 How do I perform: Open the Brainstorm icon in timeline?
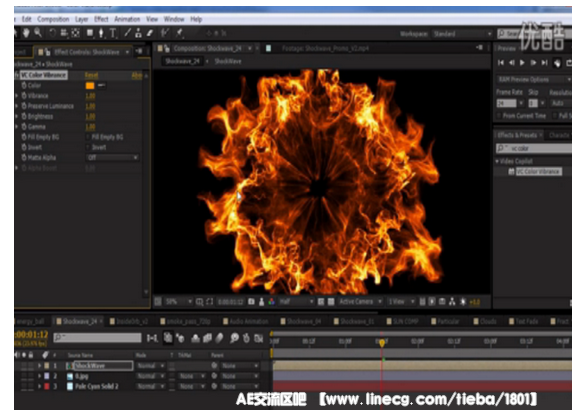tap(234, 339)
